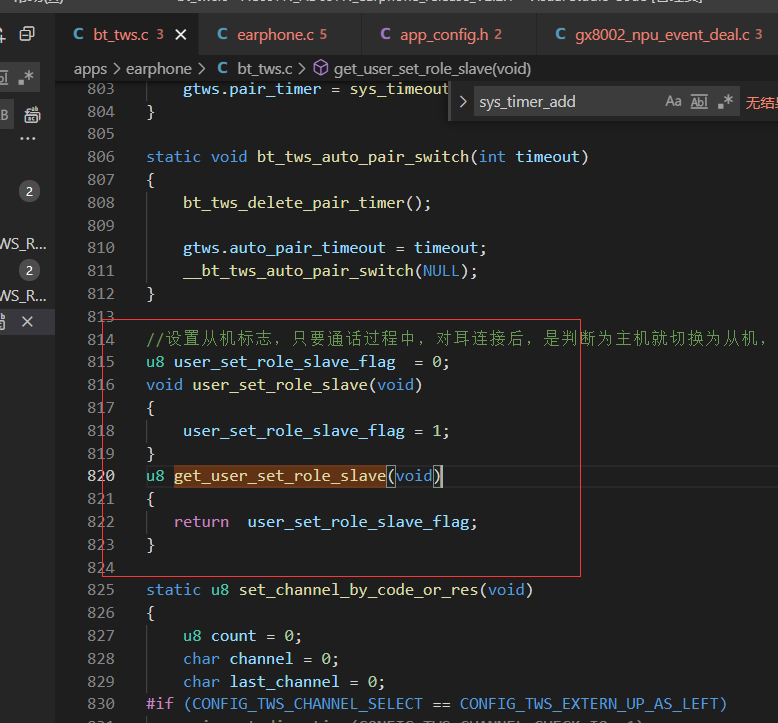Toggle Match Whole Word in find widget
The width and height of the screenshot is (778, 723).
[699, 102]
